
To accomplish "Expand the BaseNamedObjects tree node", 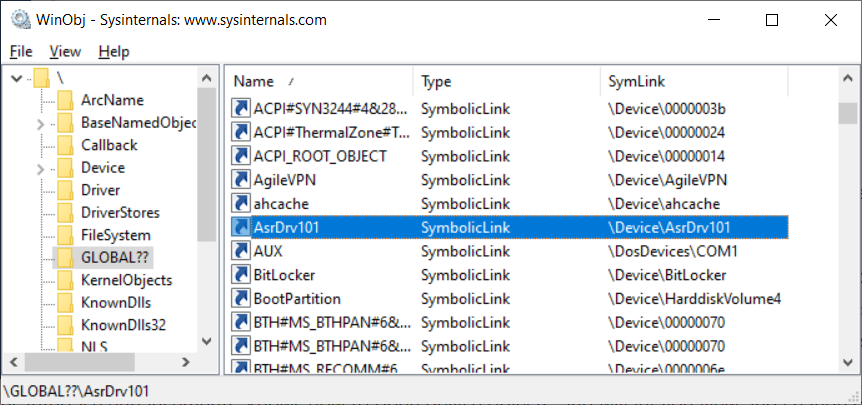I will [40, 123].
